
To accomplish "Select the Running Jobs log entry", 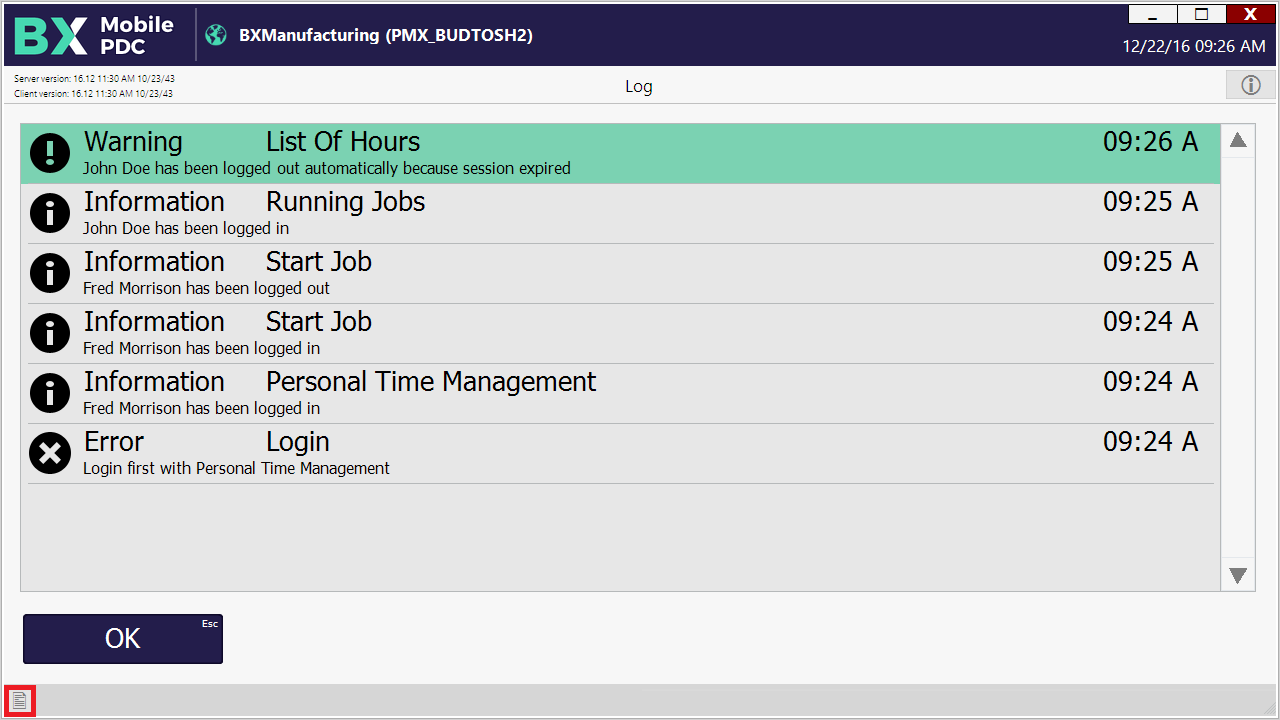I will 620,214.
